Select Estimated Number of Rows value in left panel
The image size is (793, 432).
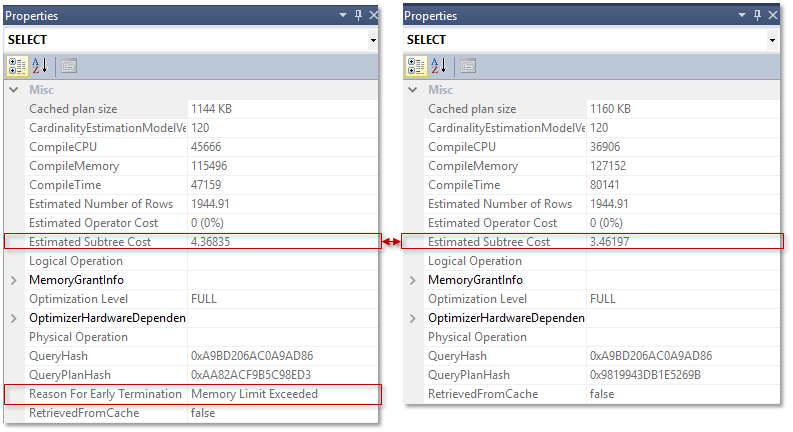210,204
